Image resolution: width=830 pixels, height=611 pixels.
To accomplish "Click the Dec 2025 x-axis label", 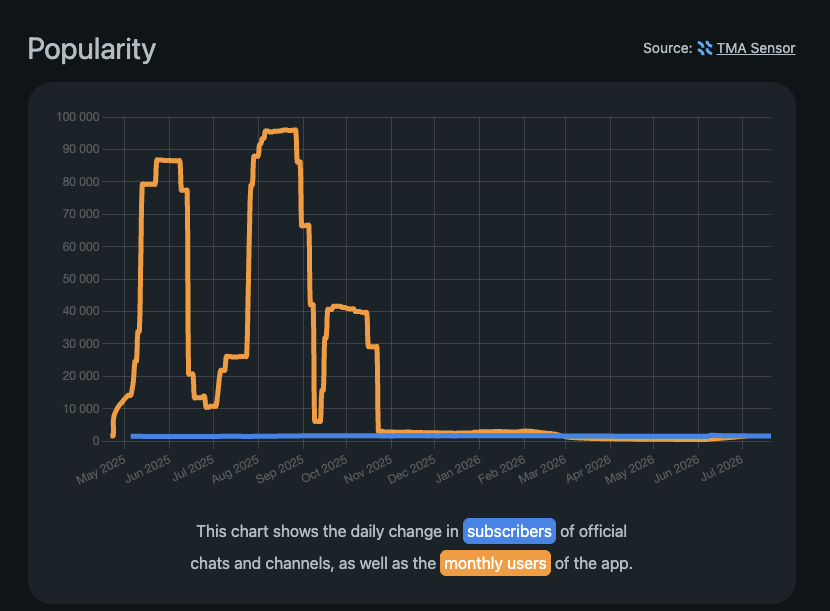I will click(411, 470).
